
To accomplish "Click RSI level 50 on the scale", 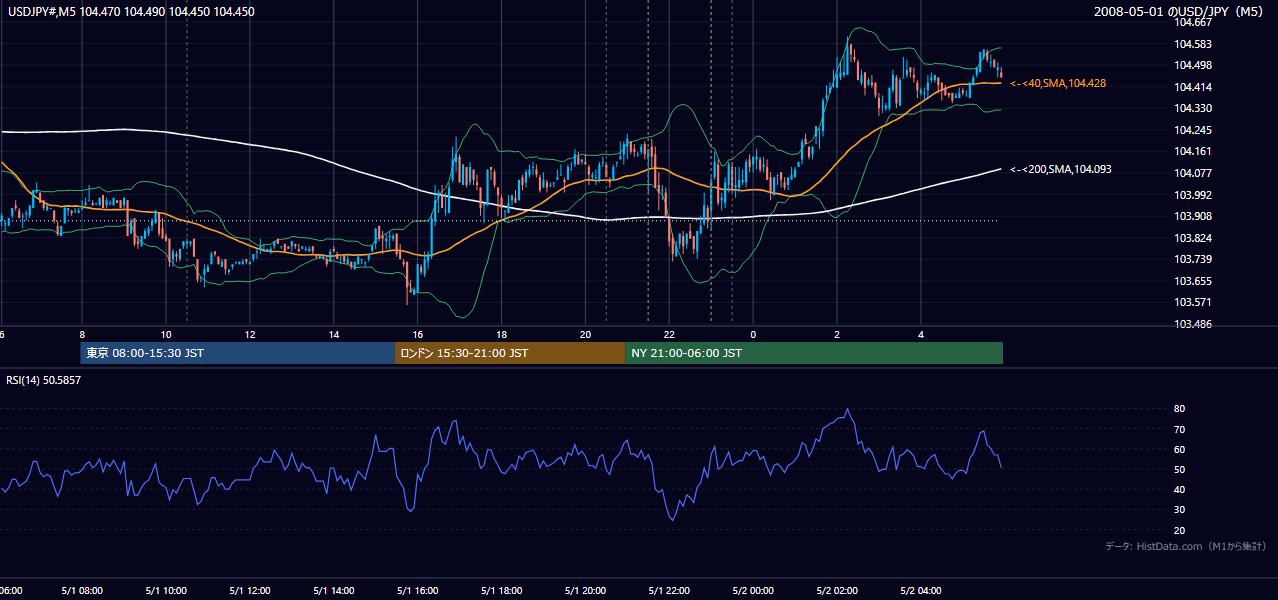I will click(1180, 469).
